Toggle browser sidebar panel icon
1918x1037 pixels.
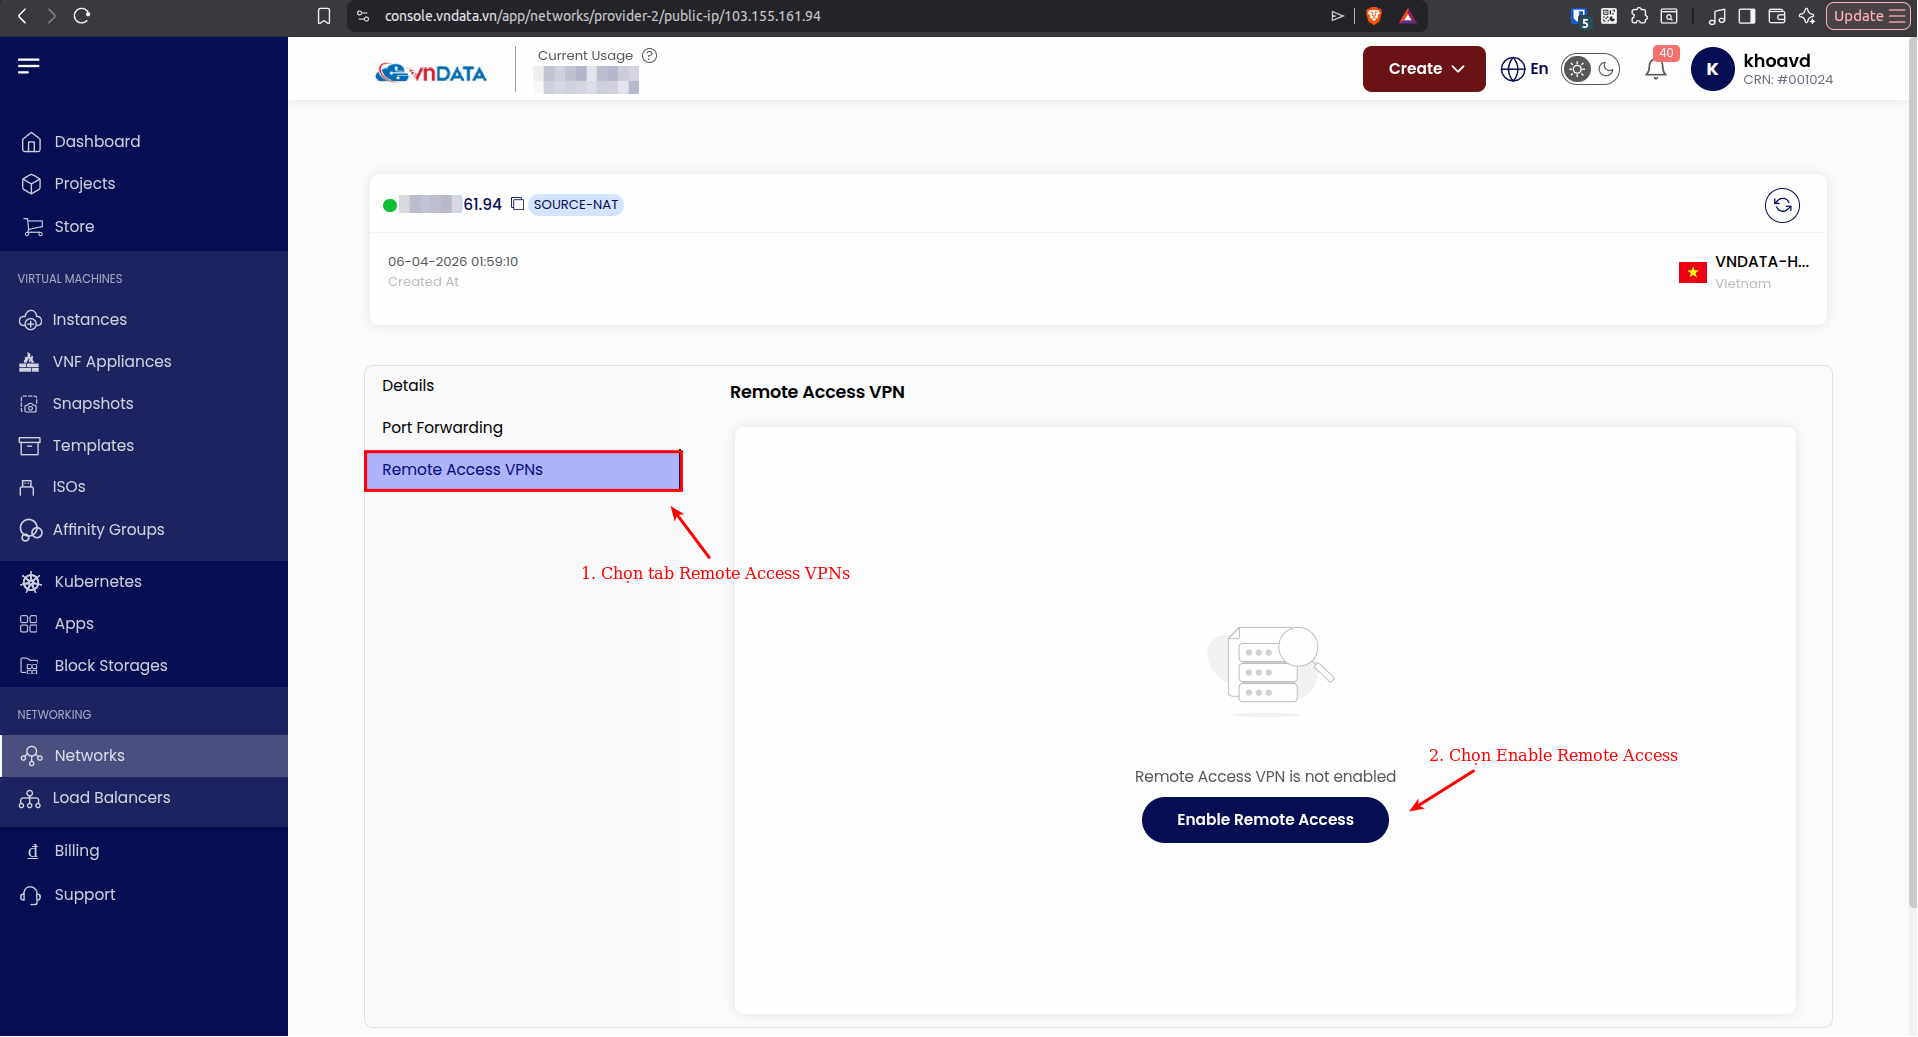[1747, 16]
